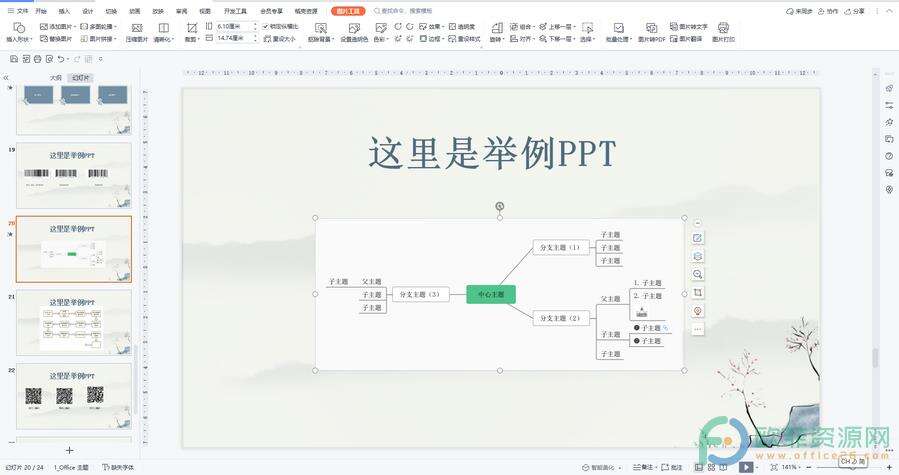Viewport: 899px width, 475px height.
Task: Click the more options dots beside image
Action: [x=698, y=329]
